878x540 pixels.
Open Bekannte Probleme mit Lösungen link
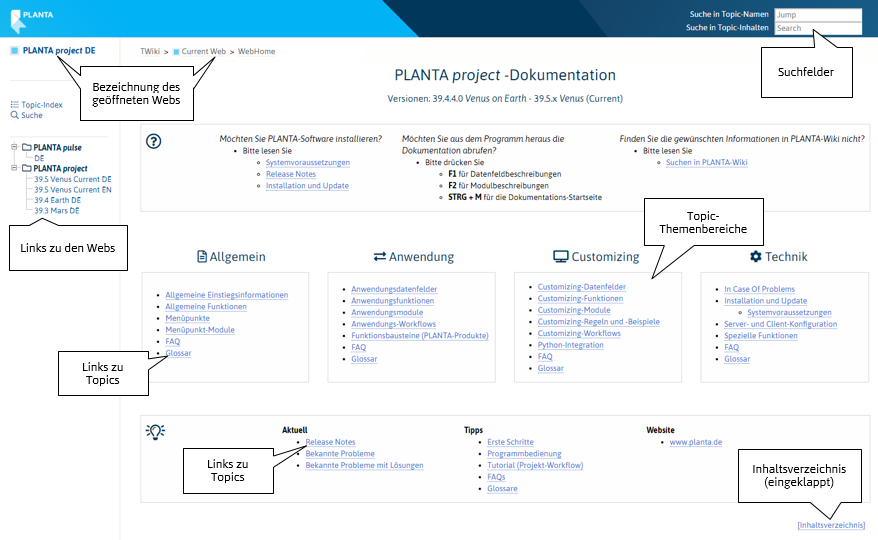364,465
